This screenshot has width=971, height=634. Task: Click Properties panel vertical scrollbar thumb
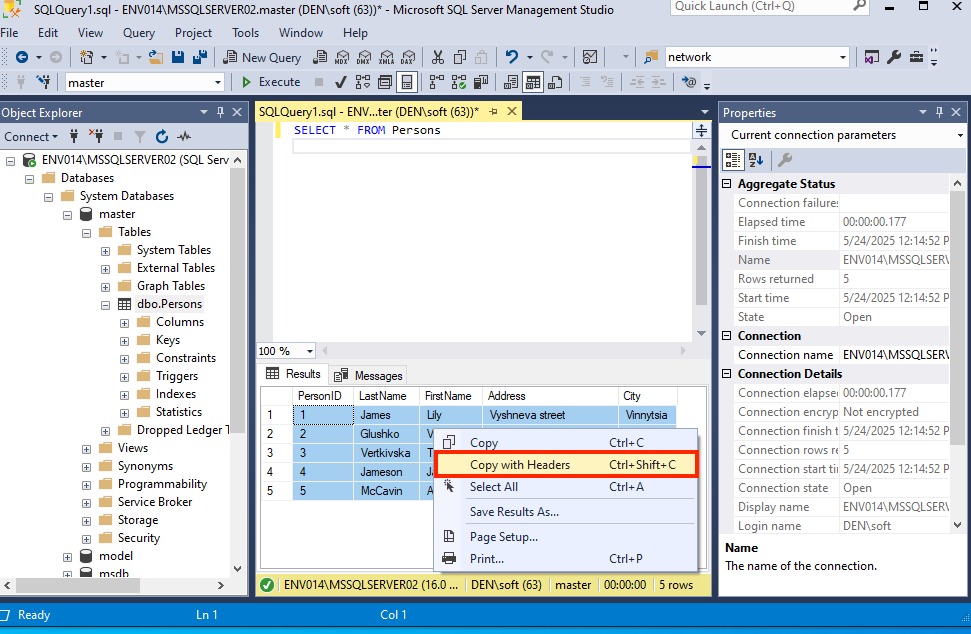[x=957, y=317]
